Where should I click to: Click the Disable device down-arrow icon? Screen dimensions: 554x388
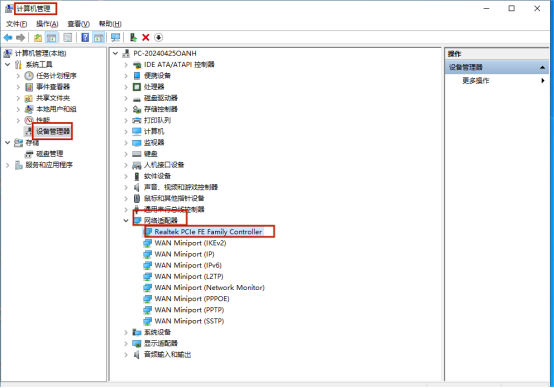coord(159,37)
